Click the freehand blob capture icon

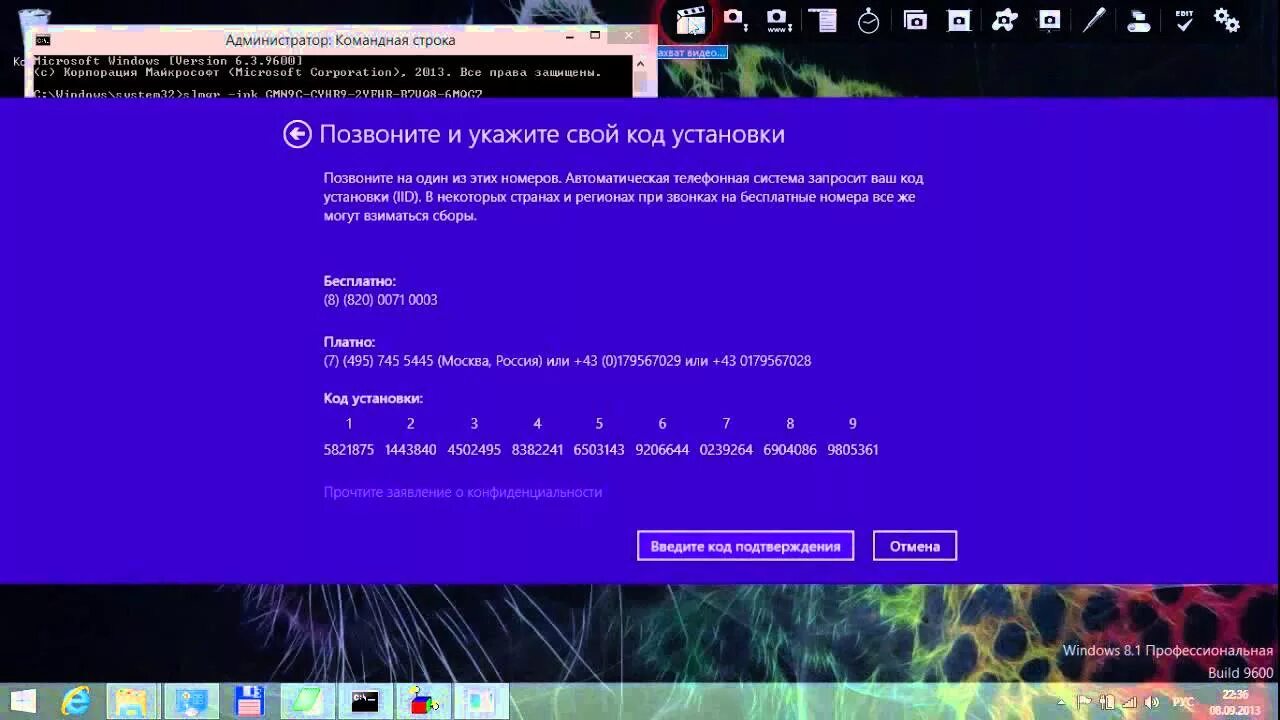(1004, 20)
